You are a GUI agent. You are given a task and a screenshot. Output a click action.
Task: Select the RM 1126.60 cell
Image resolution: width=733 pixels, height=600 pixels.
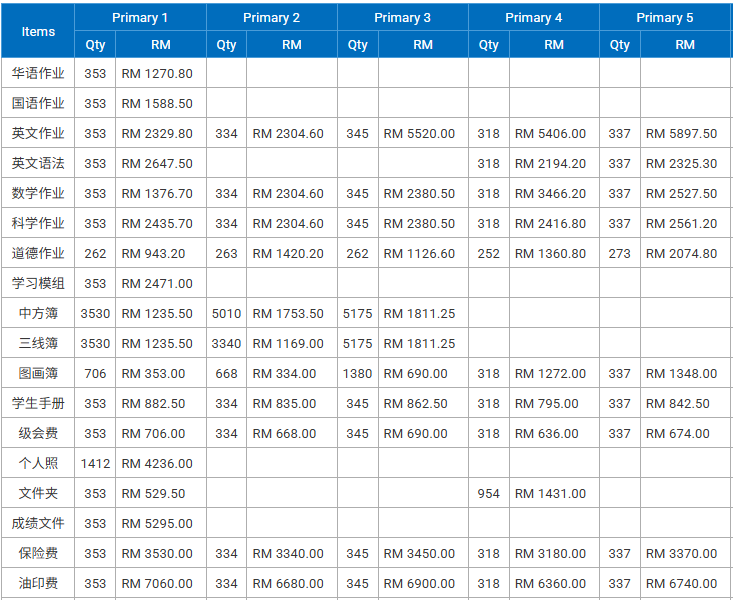click(x=423, y=253)
